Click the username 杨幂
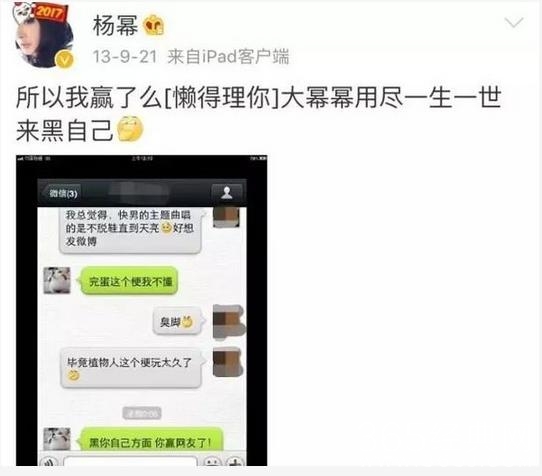Image resolution: width=542 pixels, height=476 pixels. [115, 26]
